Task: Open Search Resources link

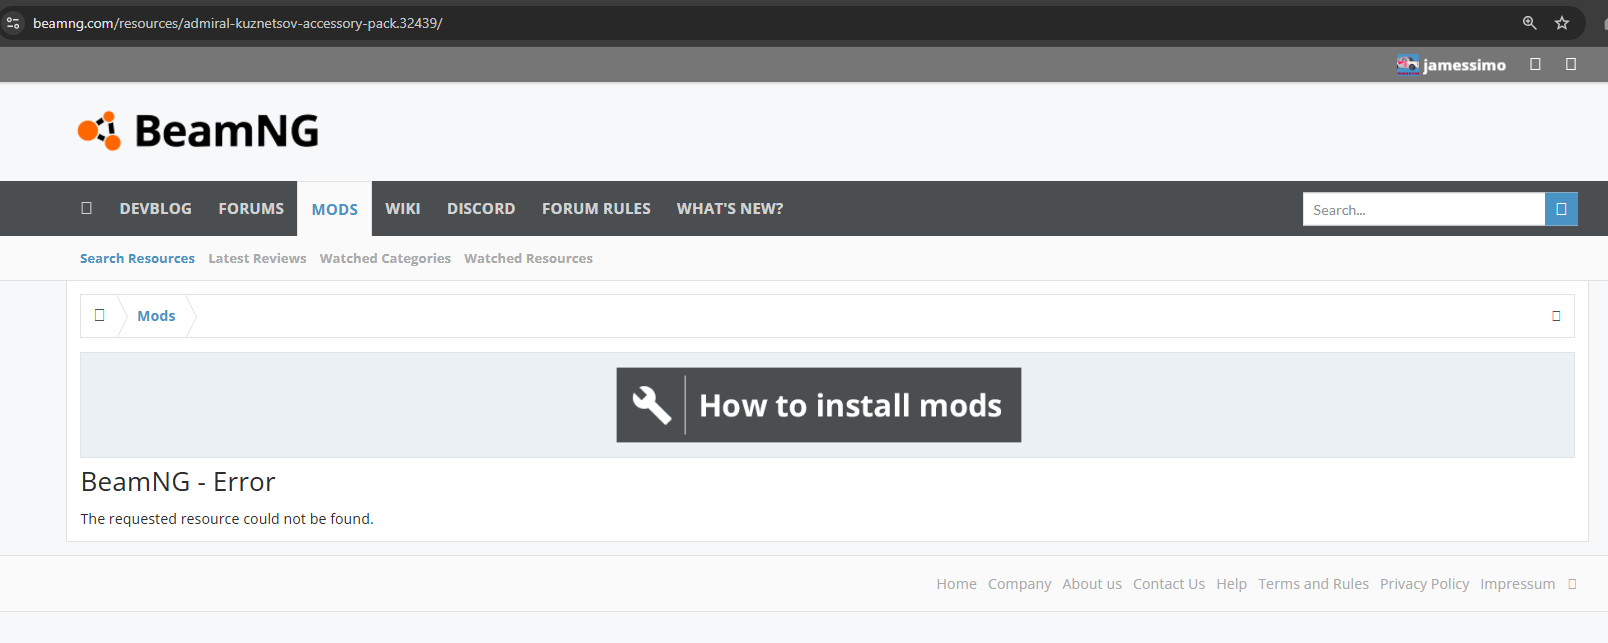Action: click(137, 258)
